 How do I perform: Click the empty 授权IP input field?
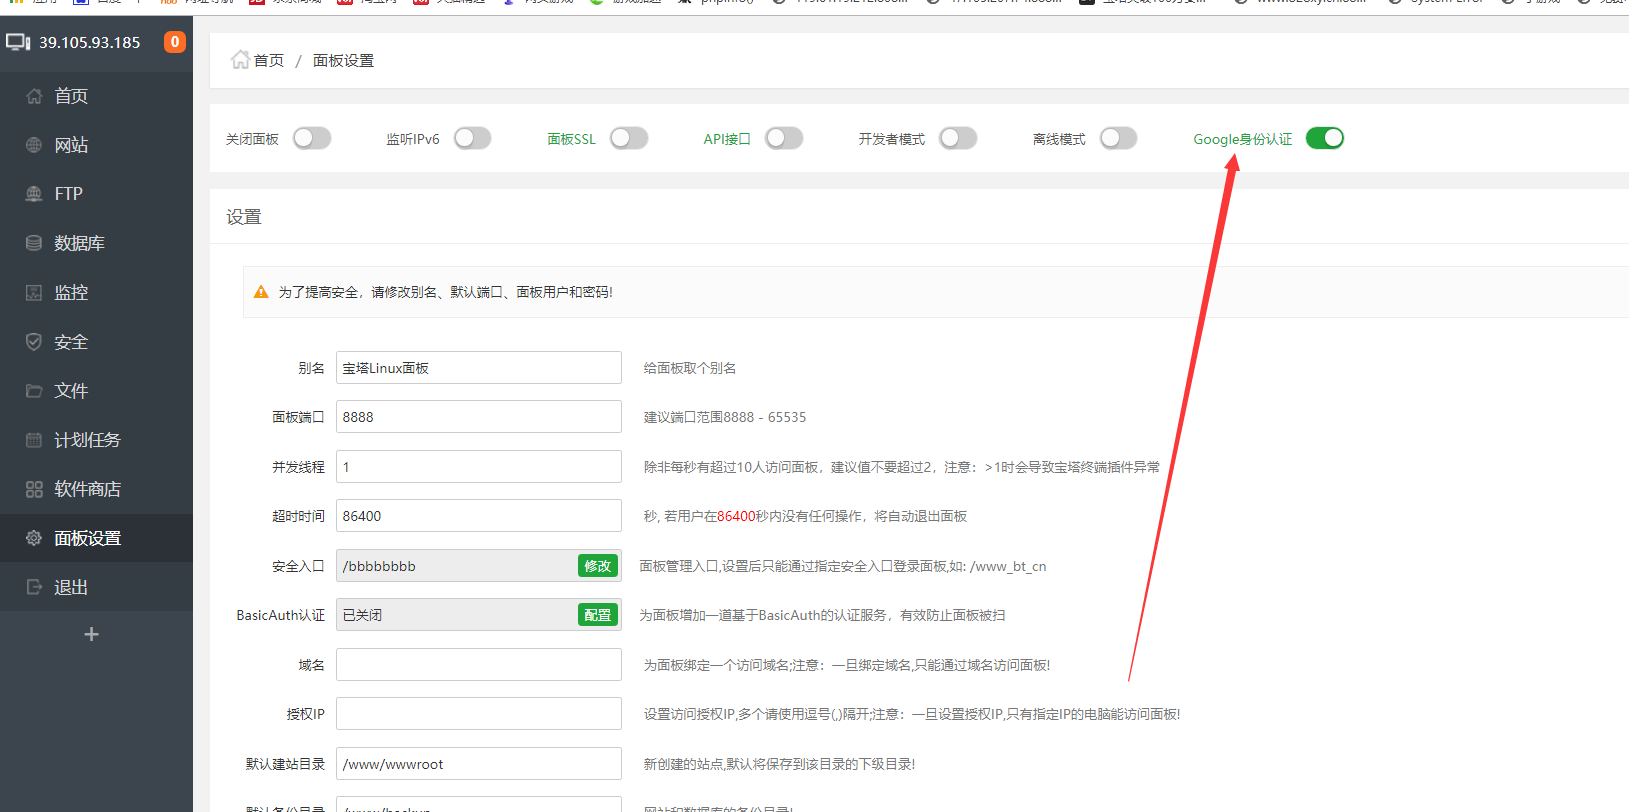479,714
